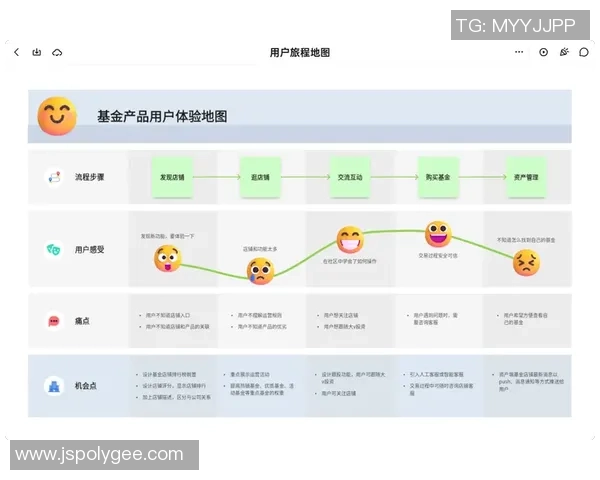Select the caption 不知道怎么找到自己的基金
600x480 pixels.
[x=526, y=240]
